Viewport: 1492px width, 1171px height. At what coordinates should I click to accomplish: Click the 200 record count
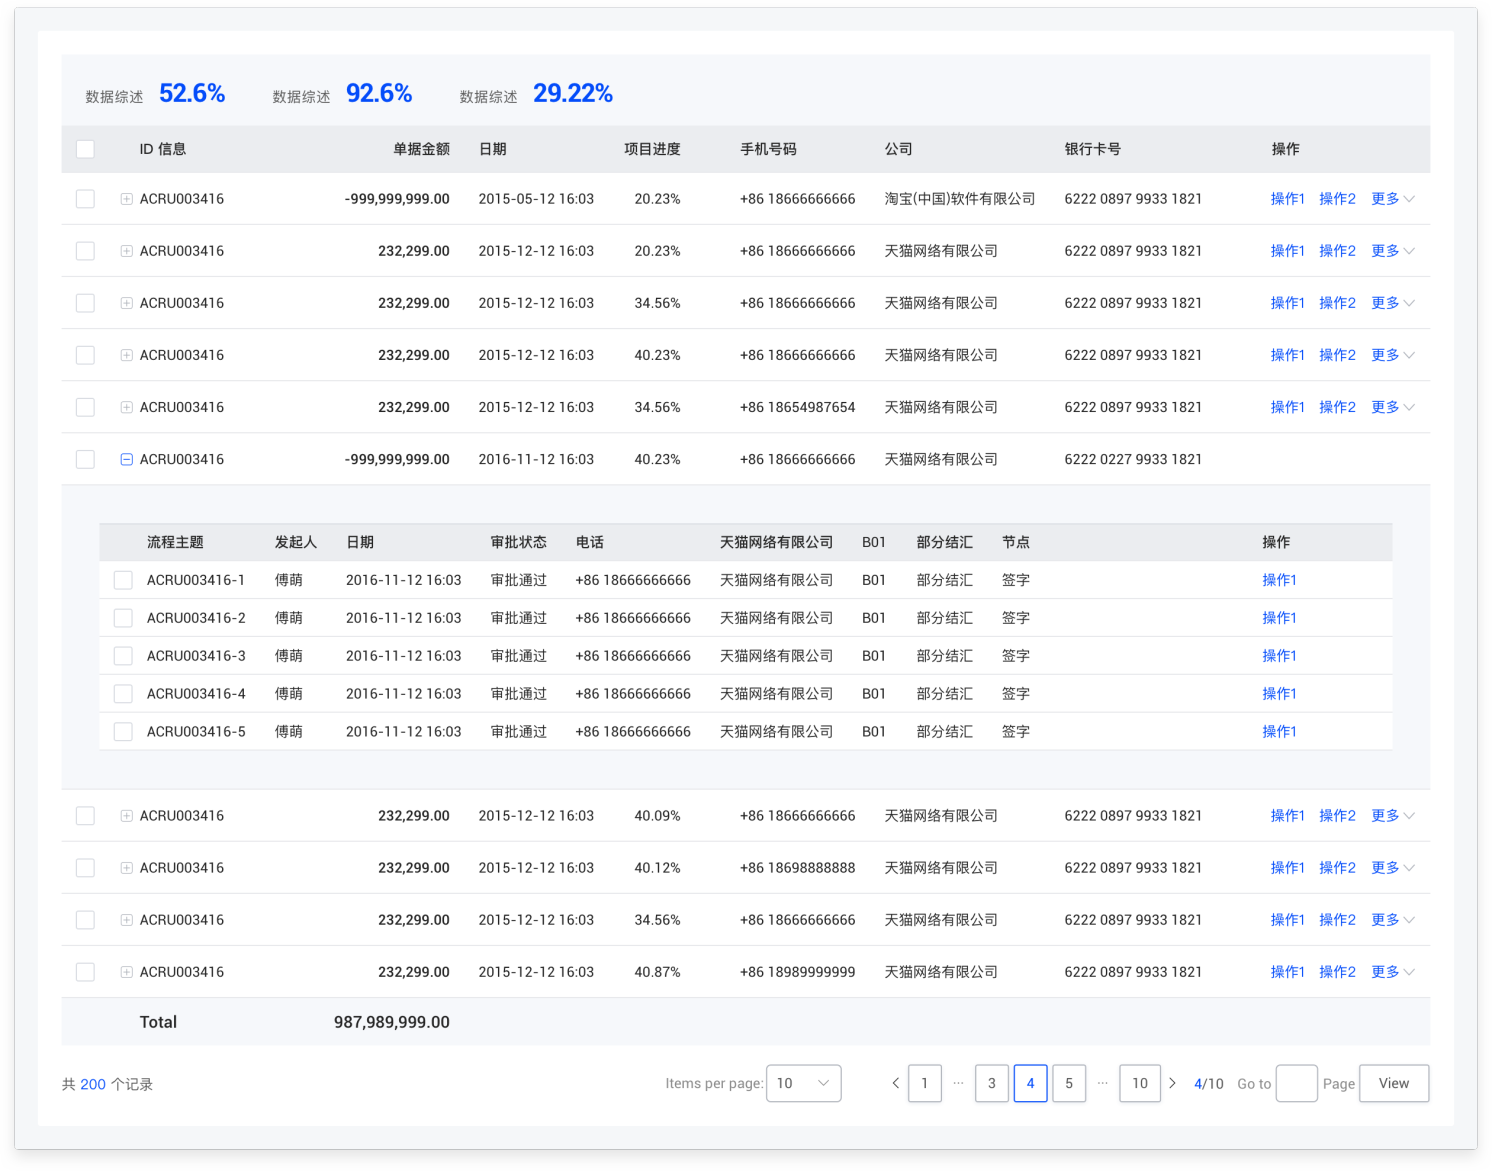click(93, 1084)
